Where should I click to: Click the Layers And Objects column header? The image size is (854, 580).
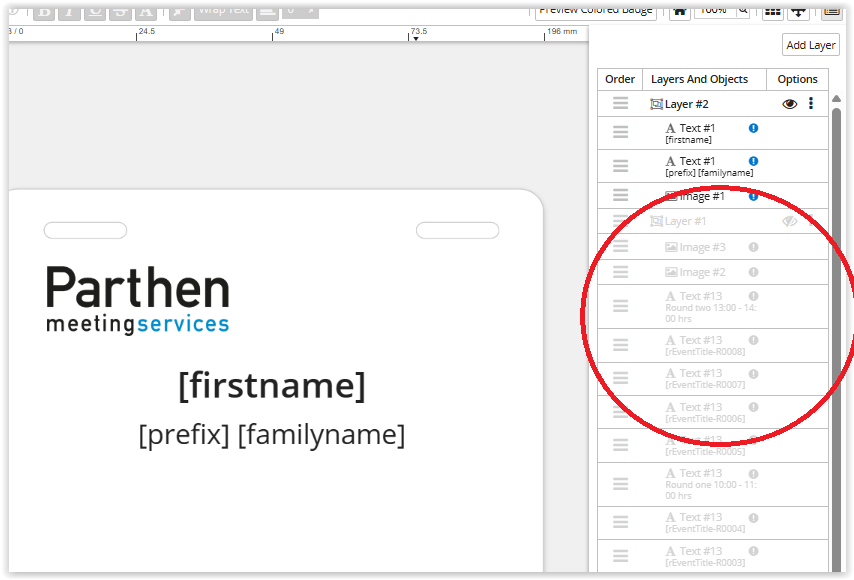tap(699, 79)
